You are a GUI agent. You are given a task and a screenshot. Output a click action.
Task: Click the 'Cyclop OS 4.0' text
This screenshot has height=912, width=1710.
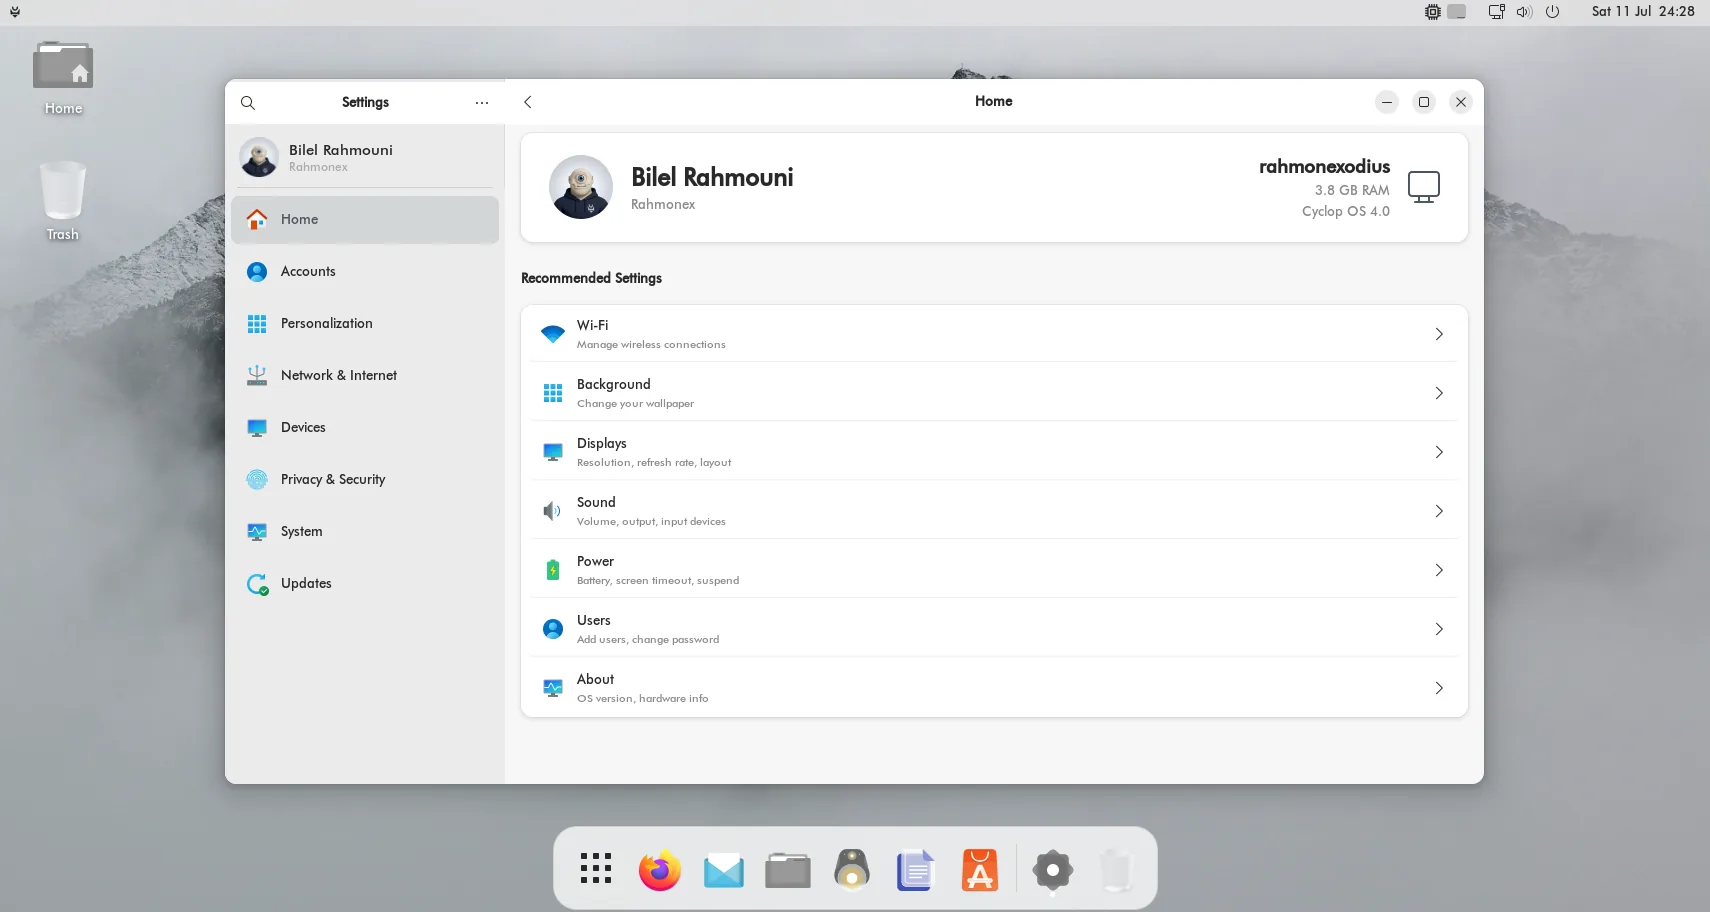[x=1346, y=211]
